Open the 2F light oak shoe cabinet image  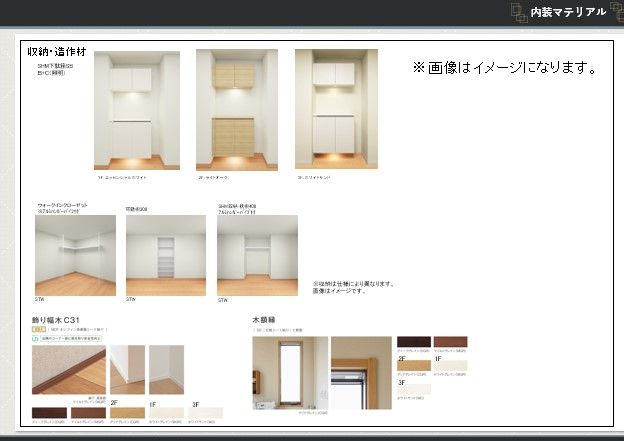[x=237, y=110]
